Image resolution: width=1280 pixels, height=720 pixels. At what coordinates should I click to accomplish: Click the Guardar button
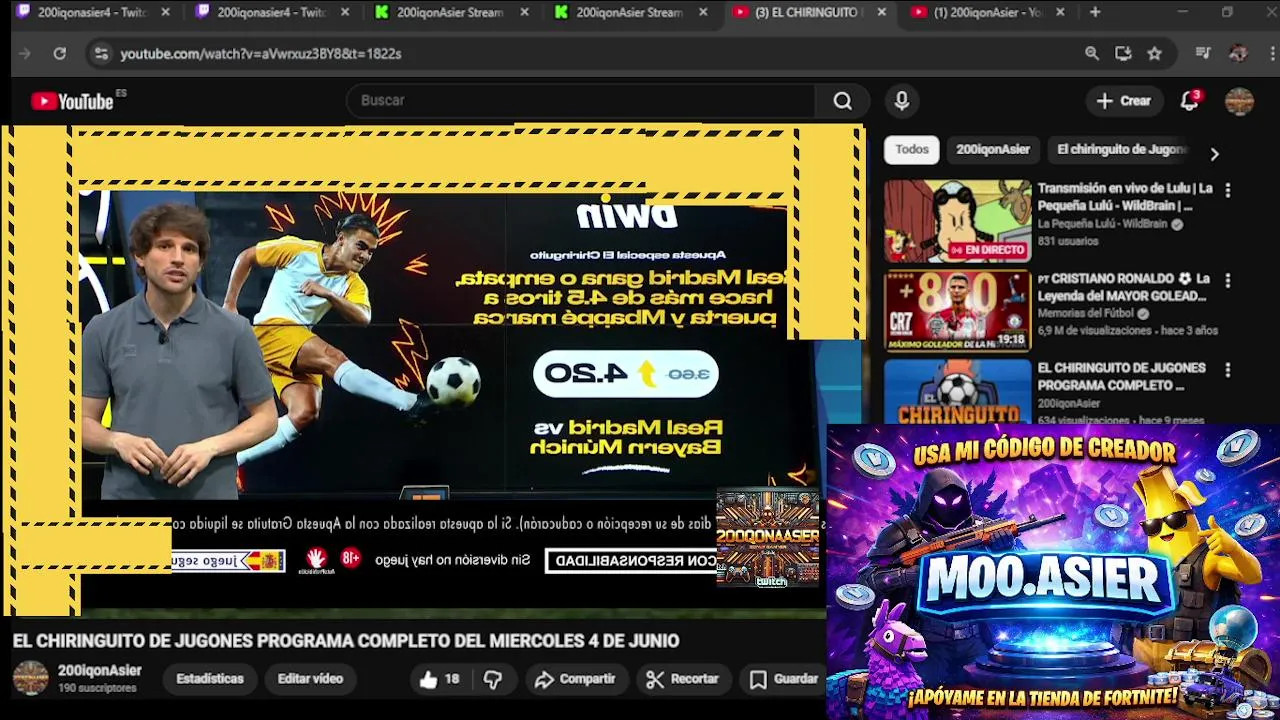coord(784,679)
